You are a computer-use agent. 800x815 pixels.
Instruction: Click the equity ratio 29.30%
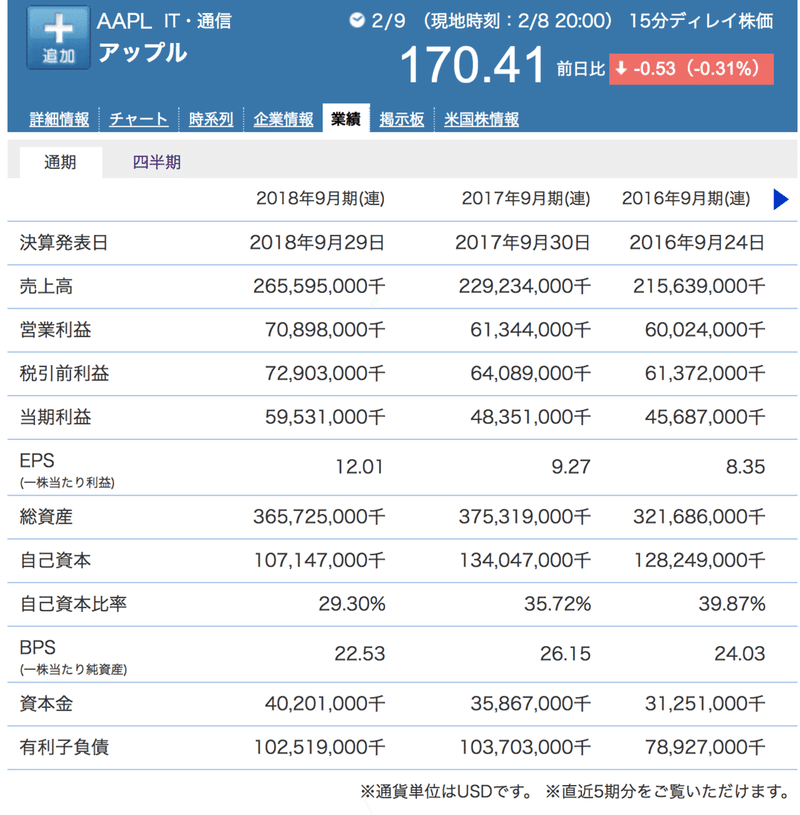[x=352, y=604]
